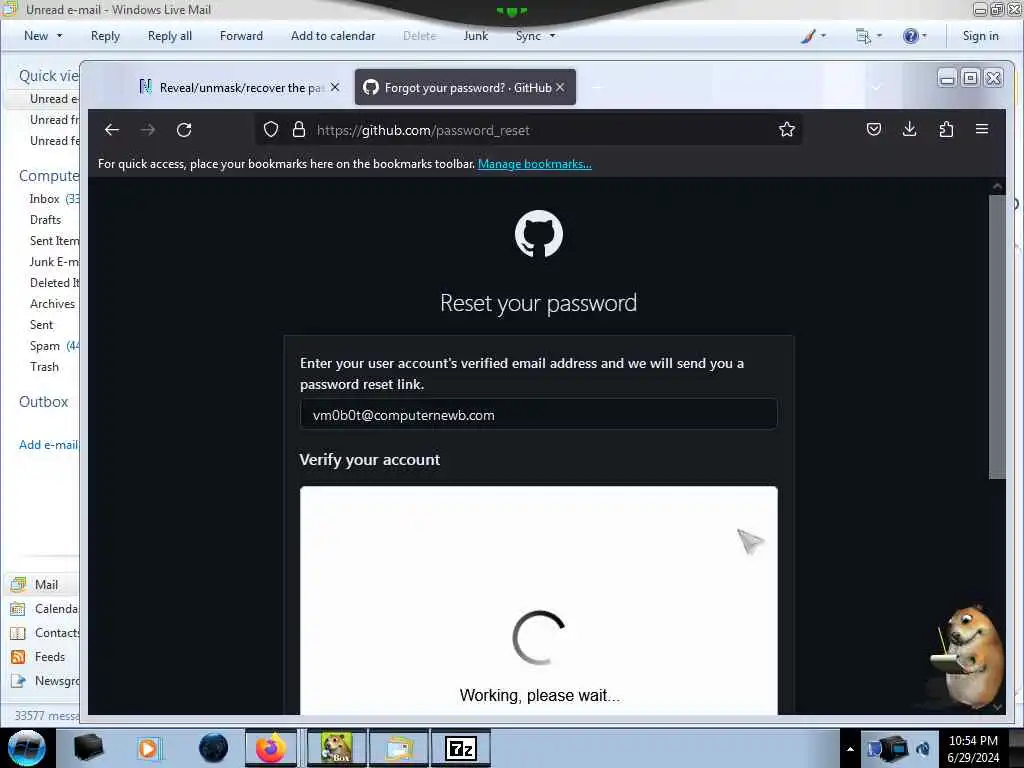1024x768 pixels.
Task: Open the Mail section in Live Mail
Action: pos(39,584)
